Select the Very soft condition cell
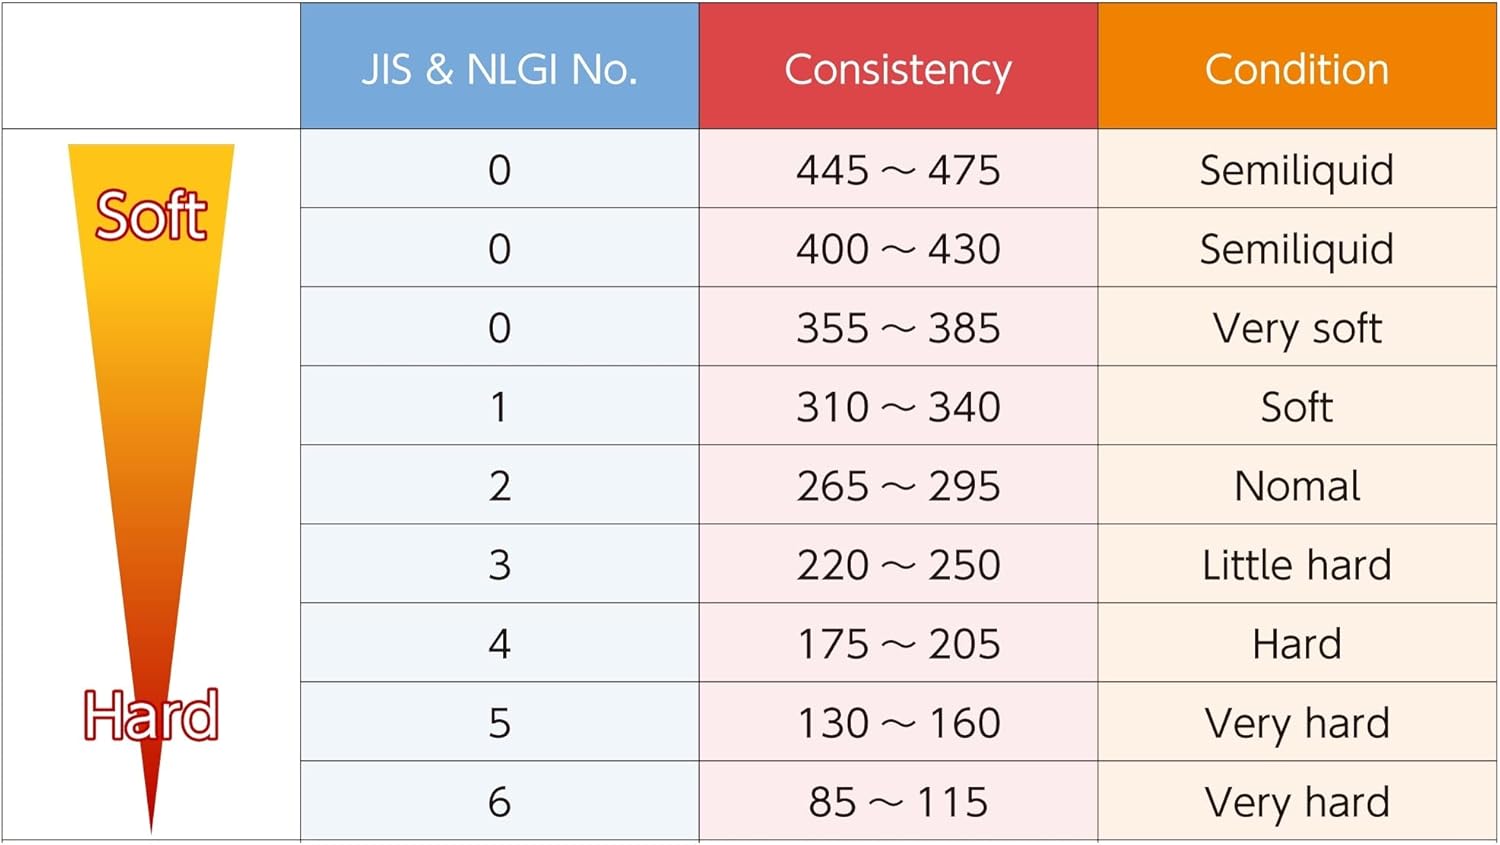Image resolution: width=1500 pixels, height=845 pixels. click(1297, 327)
